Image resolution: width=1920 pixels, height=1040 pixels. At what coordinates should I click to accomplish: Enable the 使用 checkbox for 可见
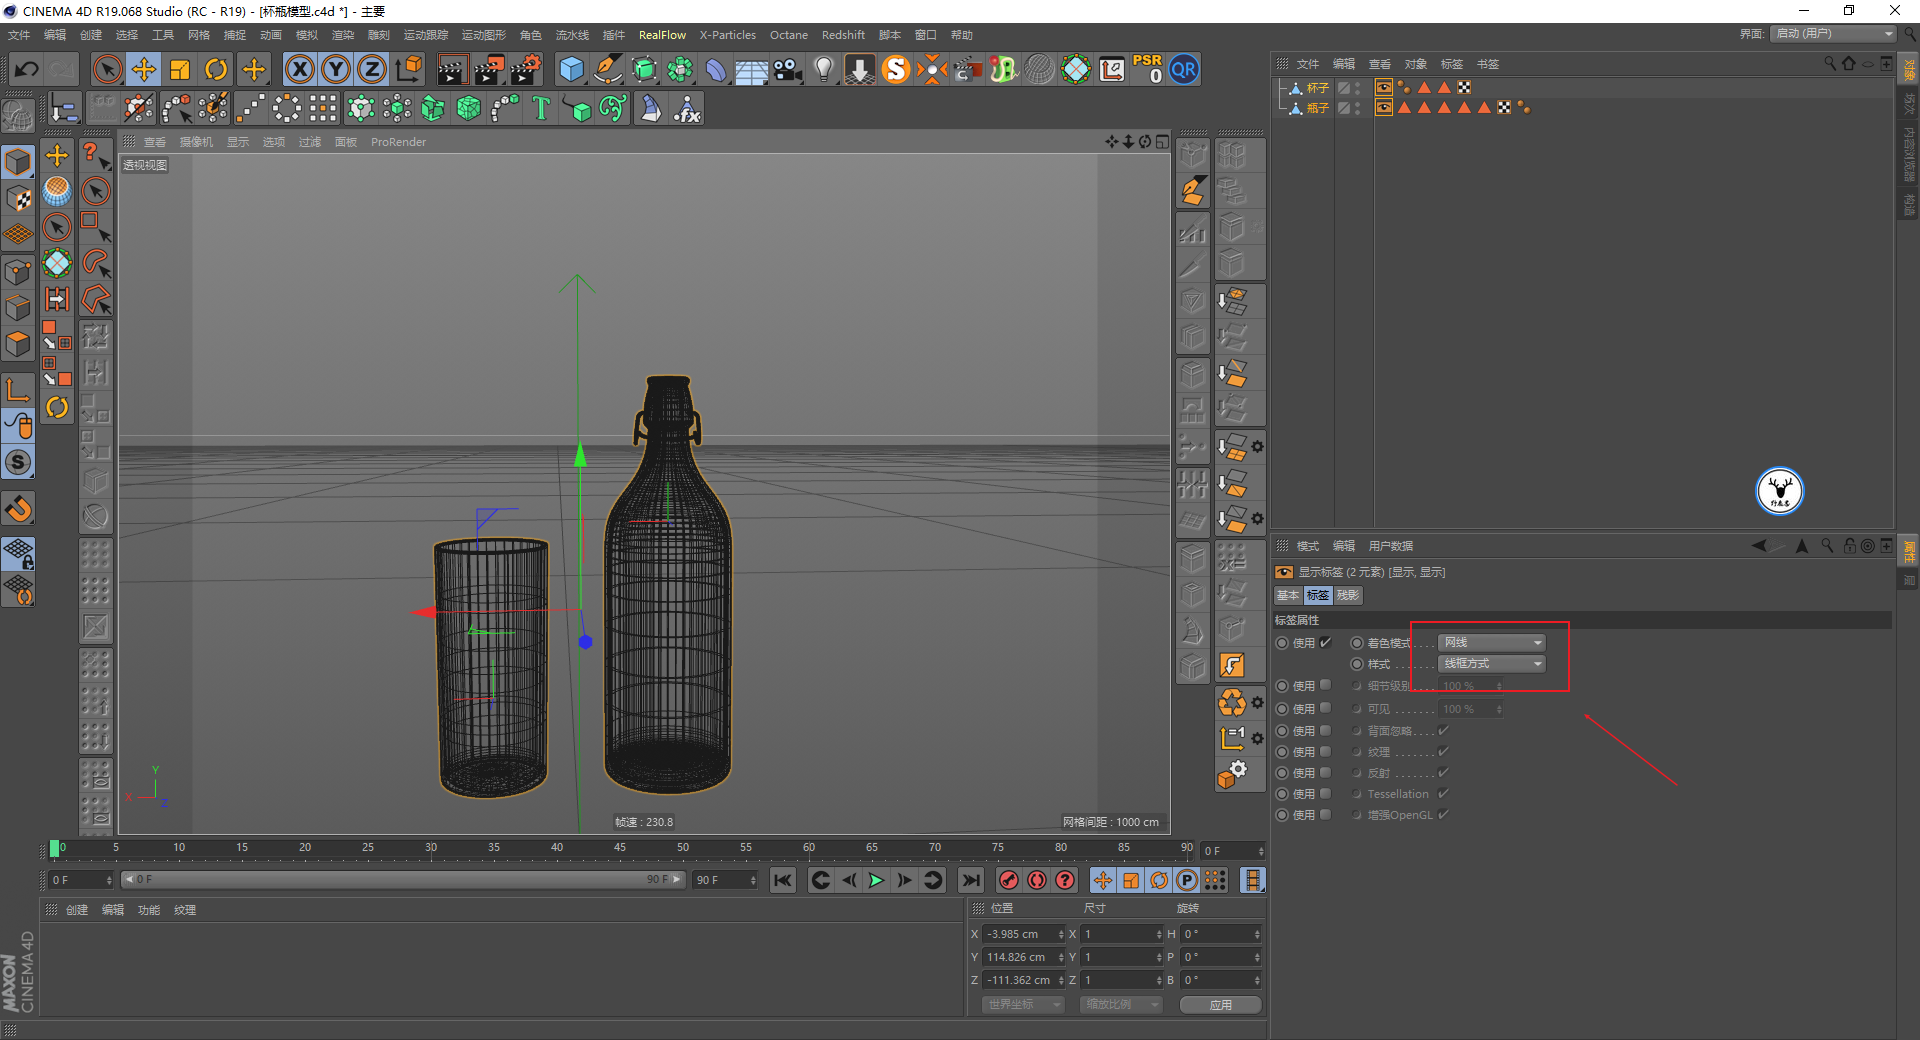[1326, 709]
